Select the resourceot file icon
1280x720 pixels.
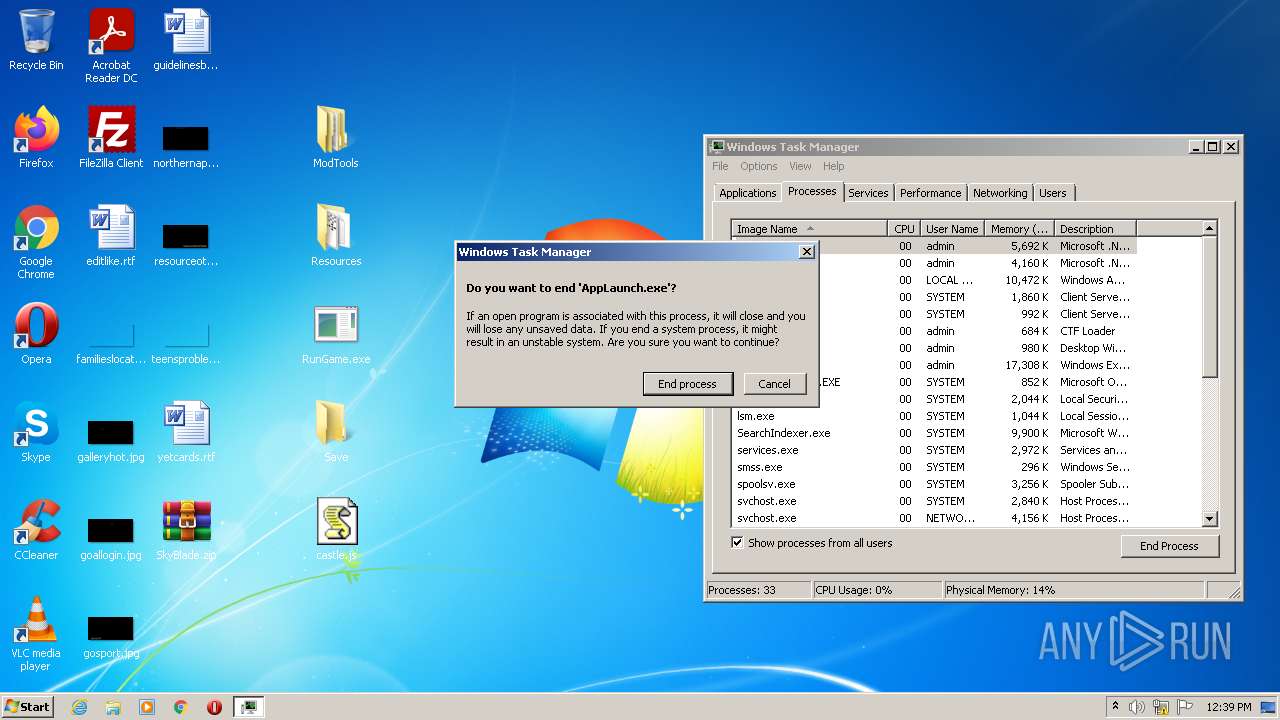point(186,244)
